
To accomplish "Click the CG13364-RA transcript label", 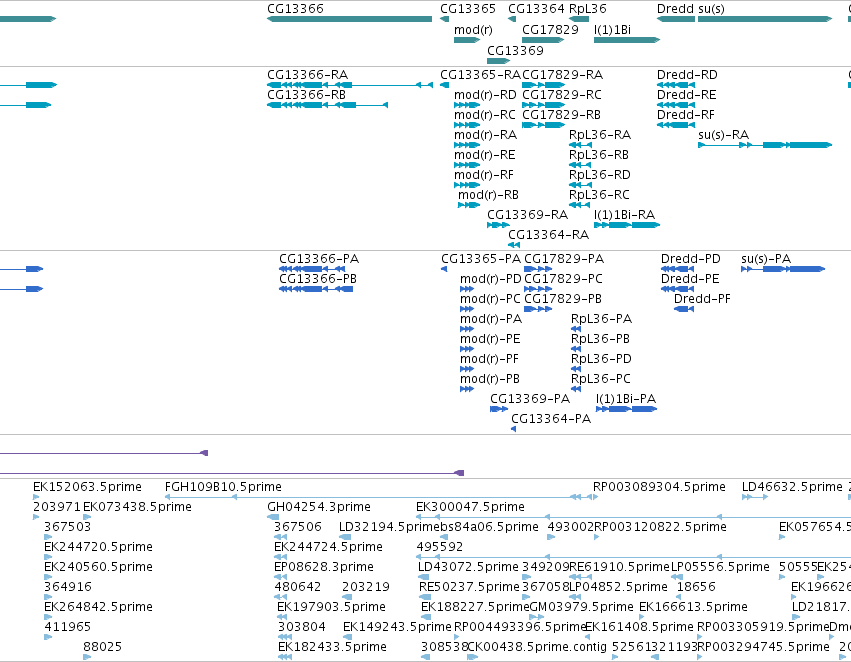I will click(548, 235).
